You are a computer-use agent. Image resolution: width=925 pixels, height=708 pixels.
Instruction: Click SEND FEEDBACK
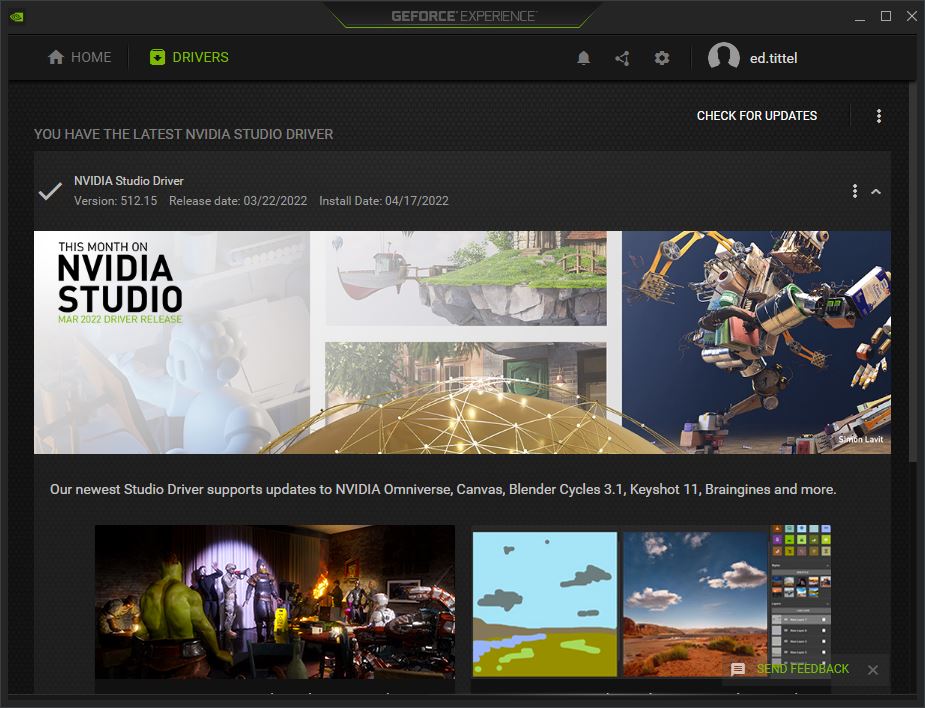pos(802,668)
